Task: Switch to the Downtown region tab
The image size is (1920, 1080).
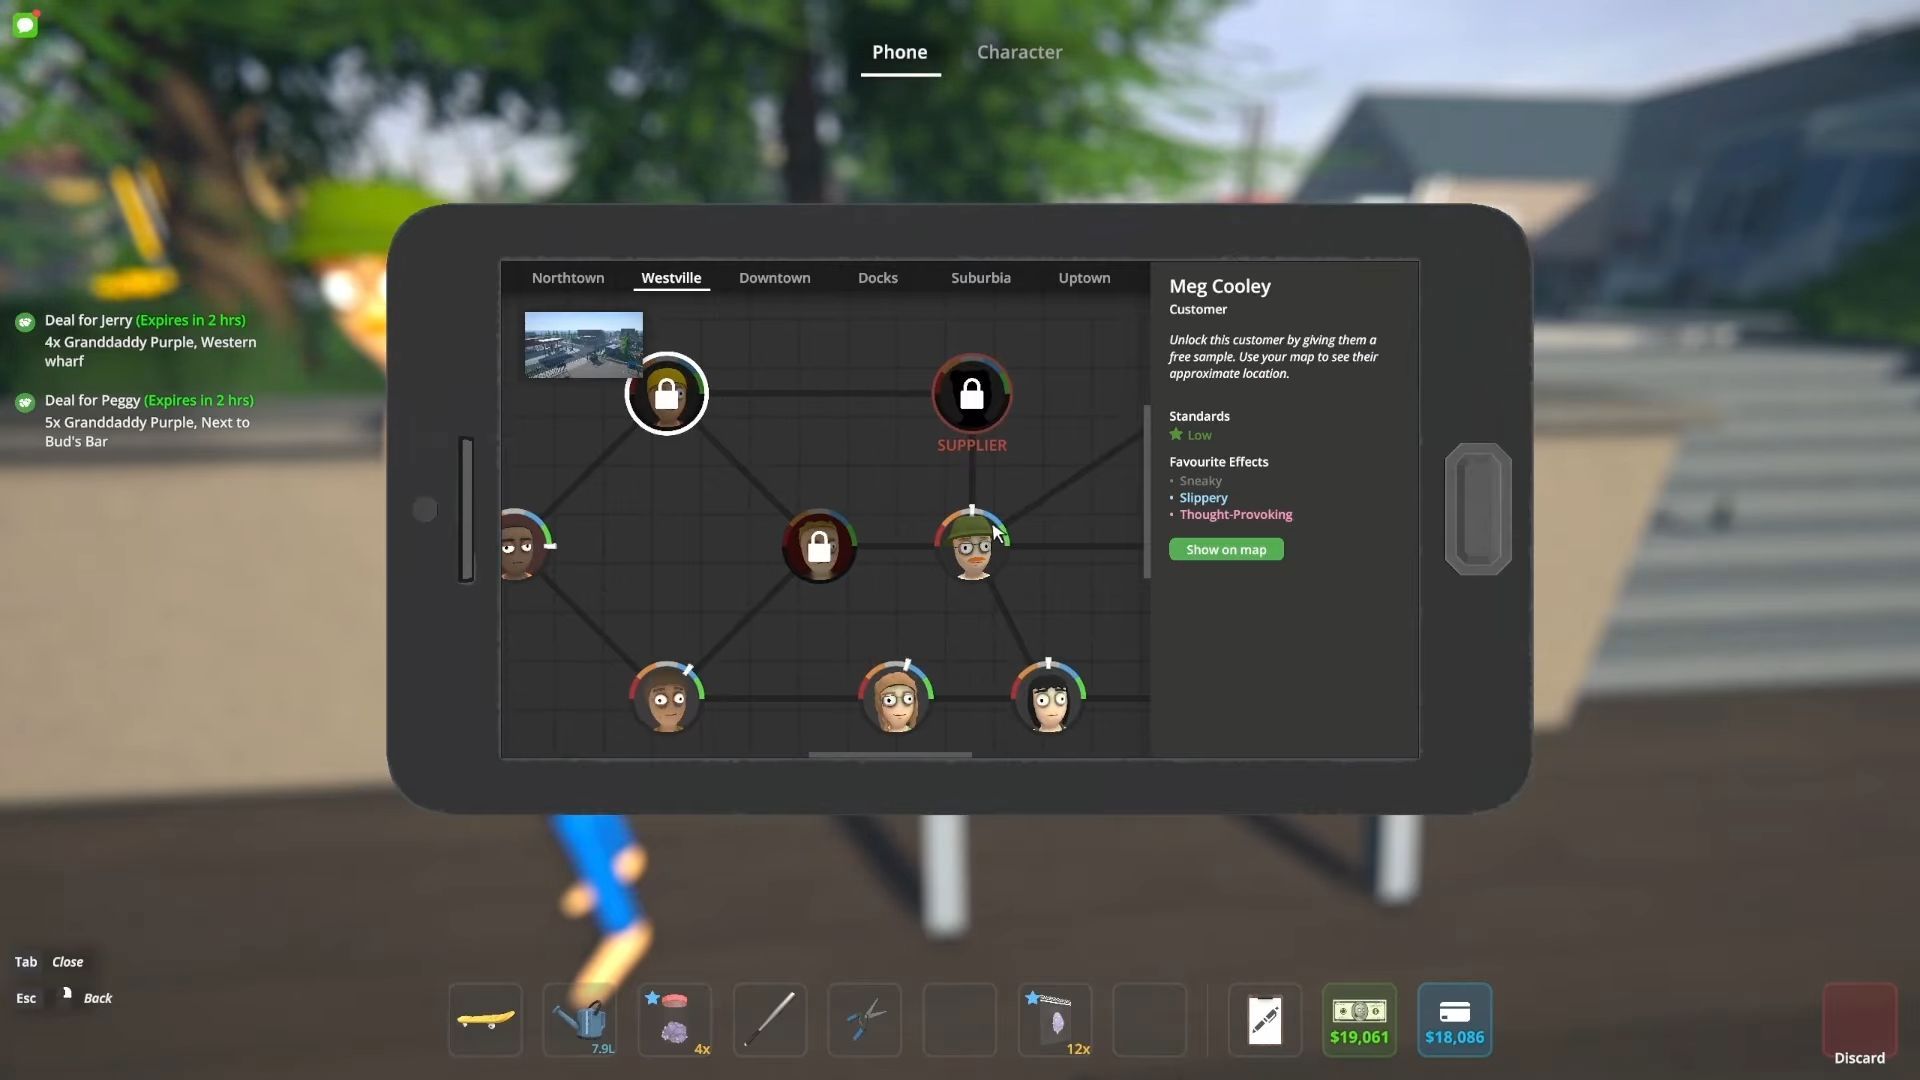Action: 774,278
